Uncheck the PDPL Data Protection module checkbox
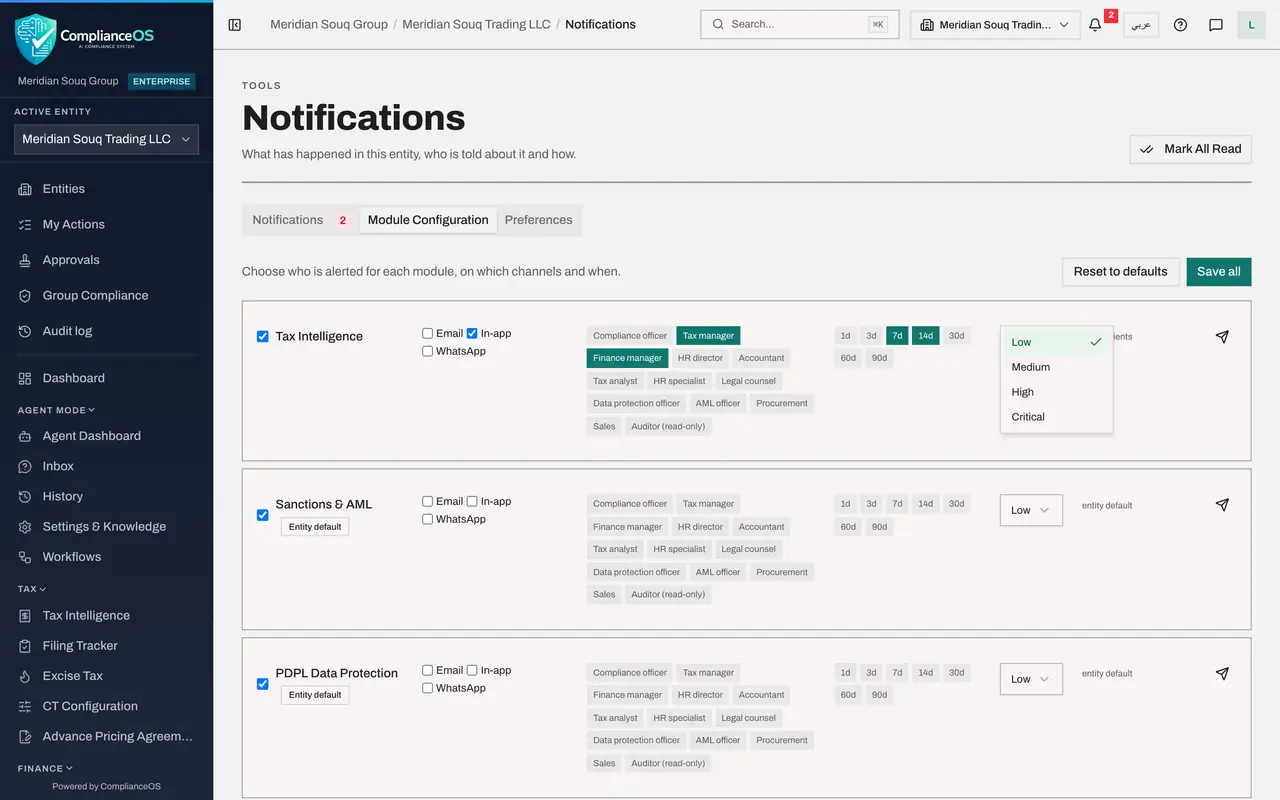Screen dimensions: 1280x800 pyautogui.click(x=263, y=684)
